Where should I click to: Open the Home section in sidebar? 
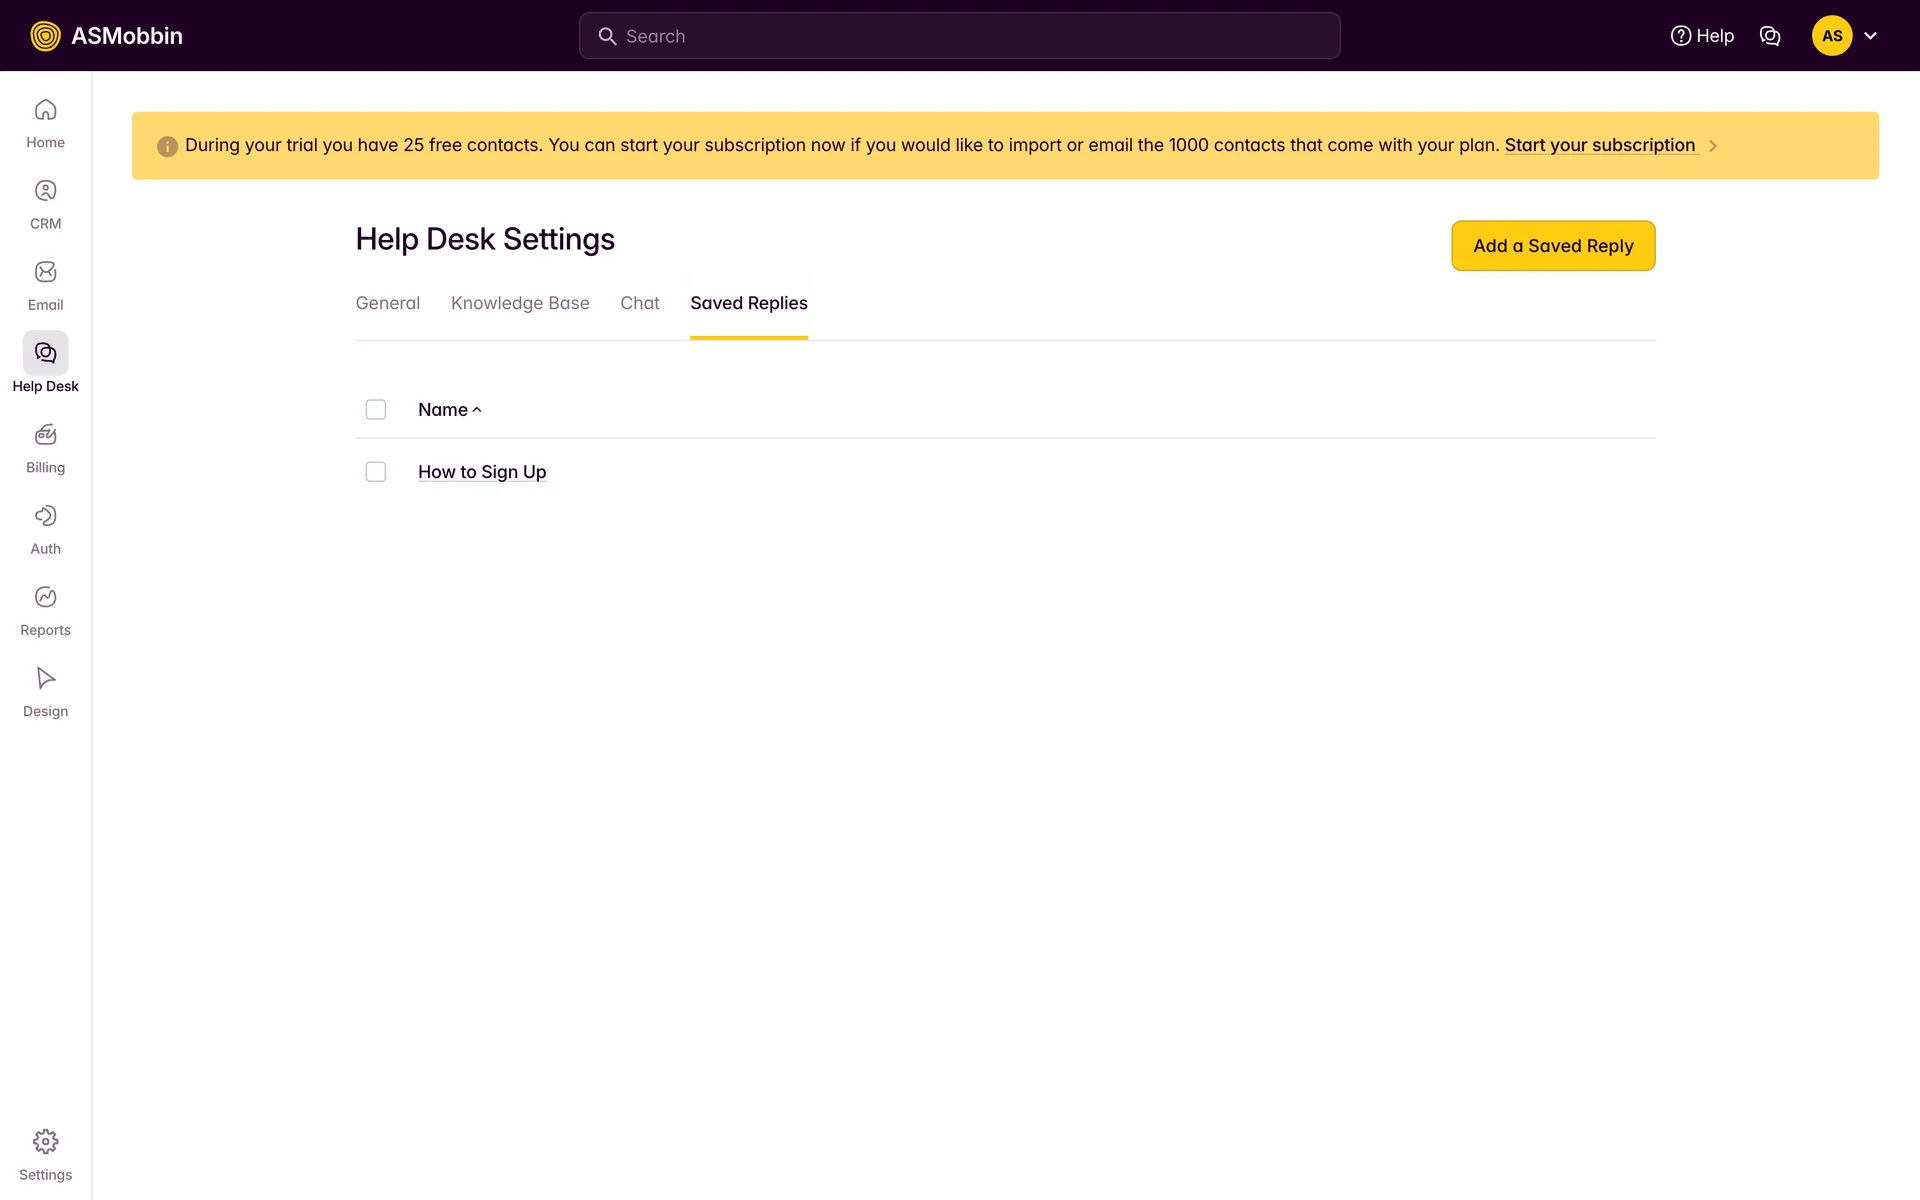click(x=45, y=123)
